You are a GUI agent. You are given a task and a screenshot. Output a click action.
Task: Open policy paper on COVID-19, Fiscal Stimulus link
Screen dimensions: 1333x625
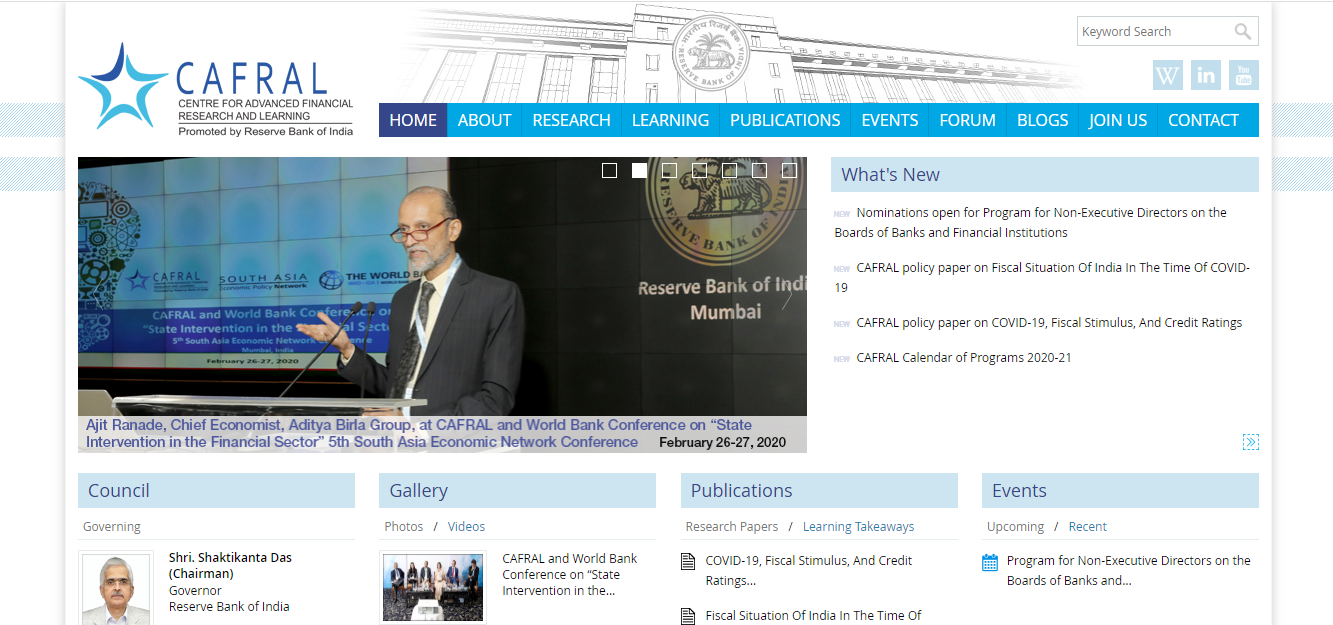tap(1049, 323)
